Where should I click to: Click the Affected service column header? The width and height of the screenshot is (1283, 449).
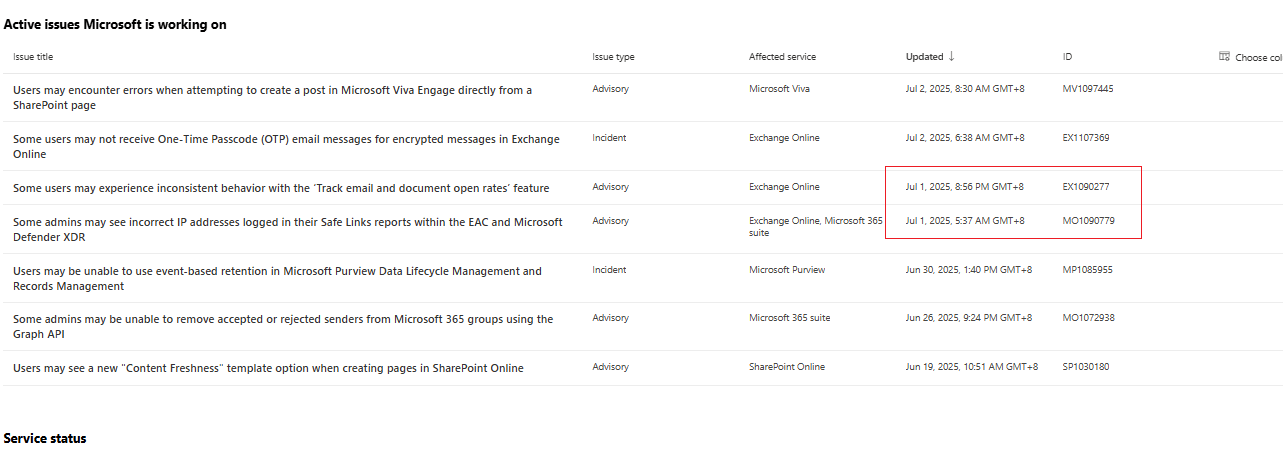pyautogui.click(x=782, y=57)
